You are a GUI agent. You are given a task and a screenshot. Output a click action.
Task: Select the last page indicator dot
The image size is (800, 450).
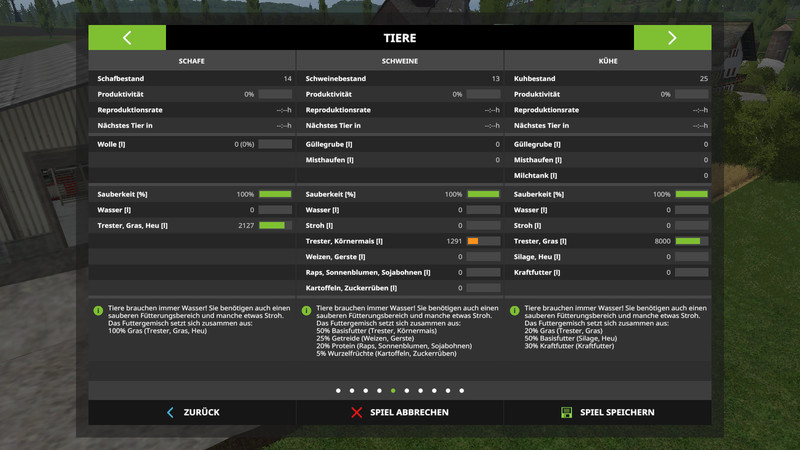462,390
